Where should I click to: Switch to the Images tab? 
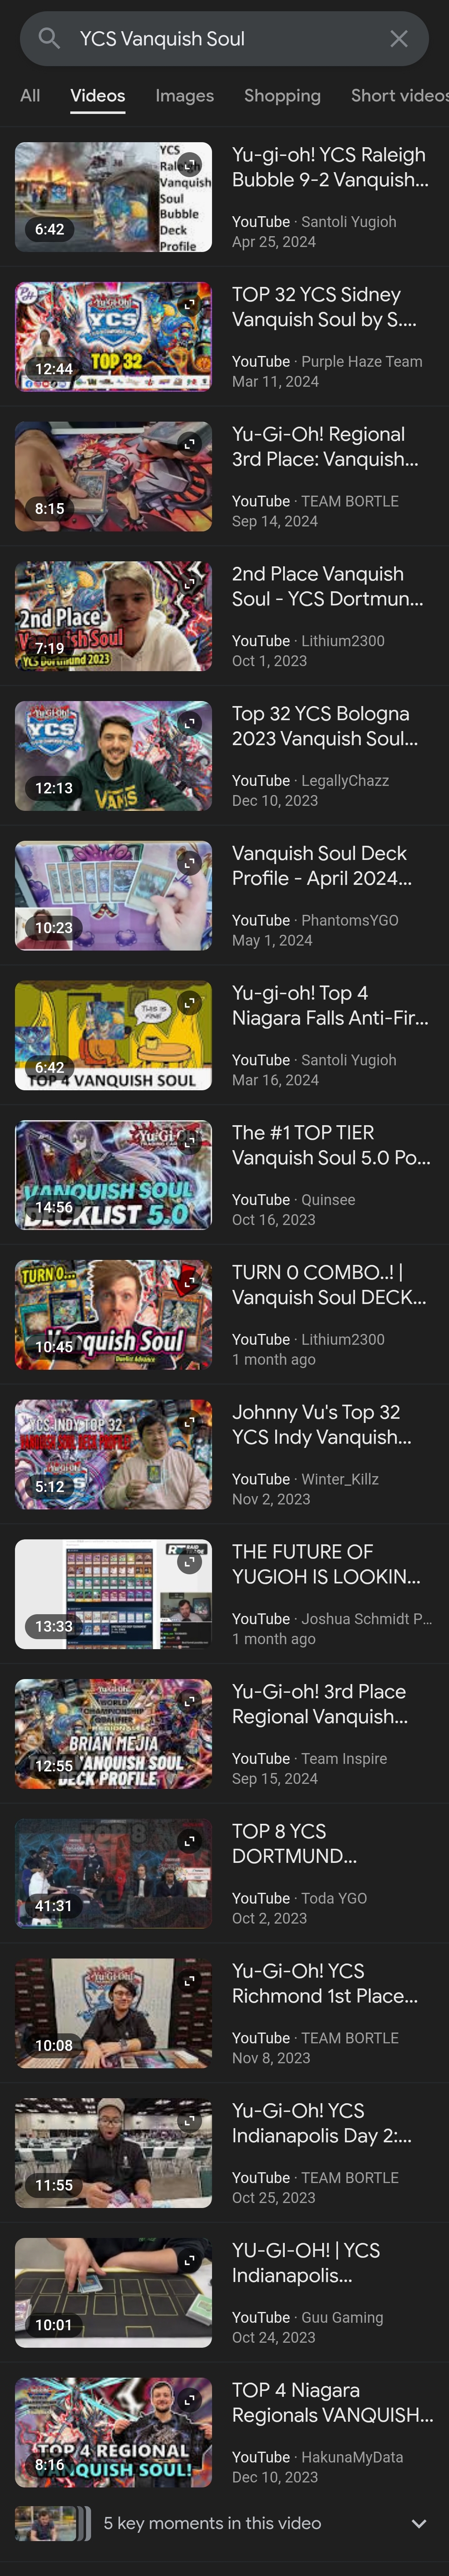point(185,96)
